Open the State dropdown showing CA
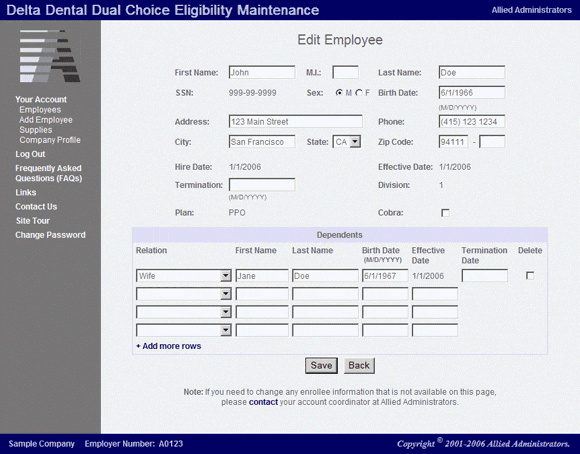 pos(347,142)
